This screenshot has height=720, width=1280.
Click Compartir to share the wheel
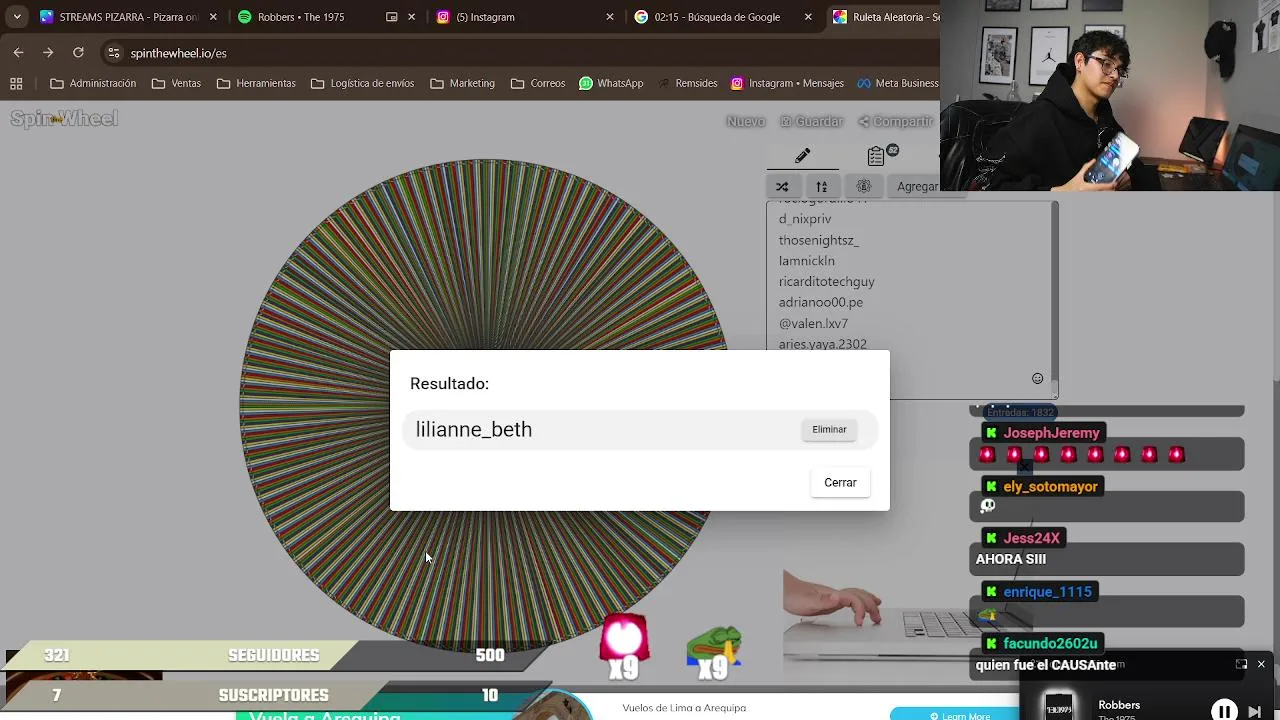click(896, 121)
